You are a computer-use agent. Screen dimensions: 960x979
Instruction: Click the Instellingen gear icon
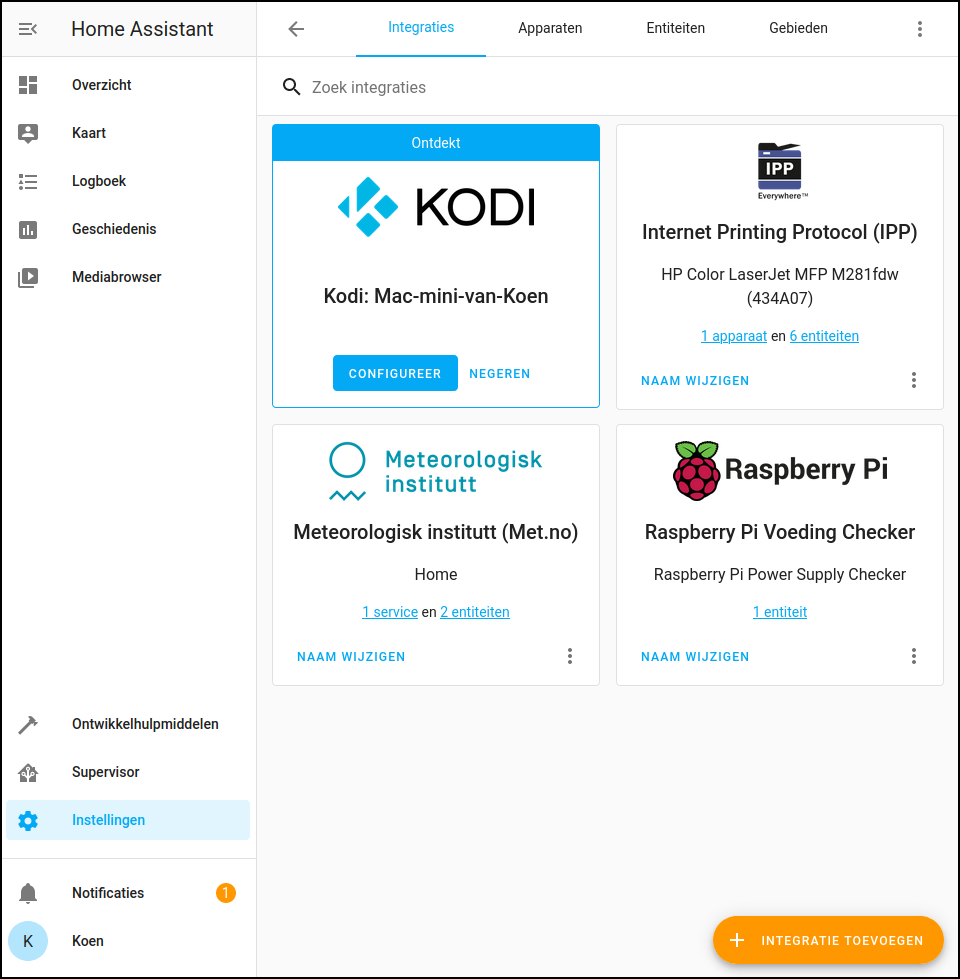point(28,820)
